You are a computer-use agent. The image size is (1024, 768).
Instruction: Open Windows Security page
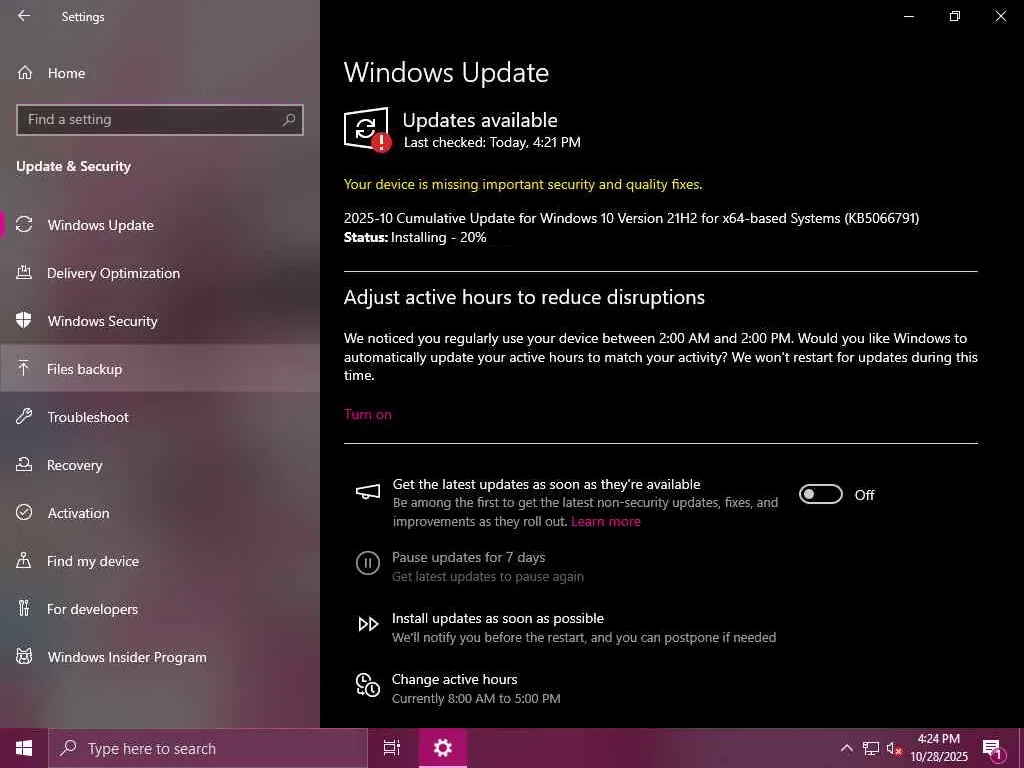tap(103, 321)
